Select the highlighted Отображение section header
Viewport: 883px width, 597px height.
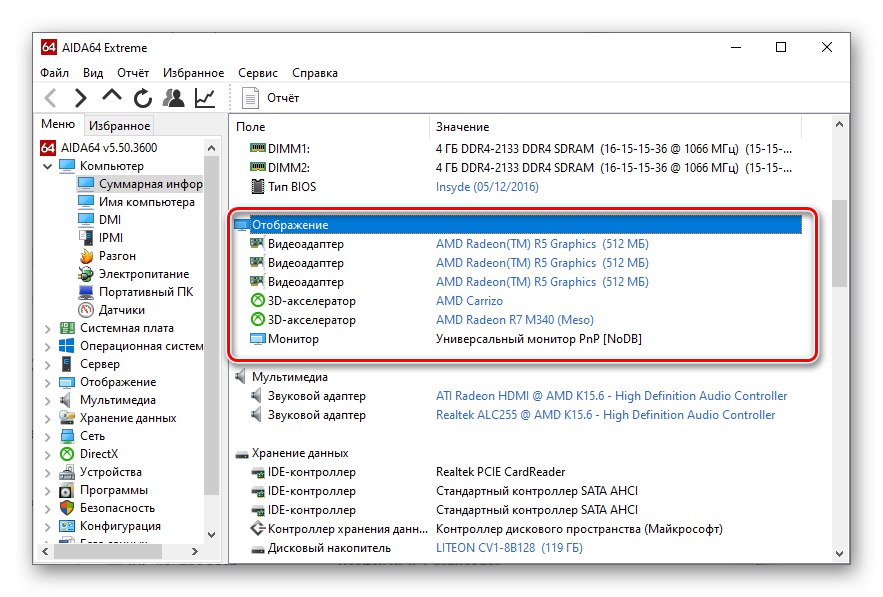[518, 225]
